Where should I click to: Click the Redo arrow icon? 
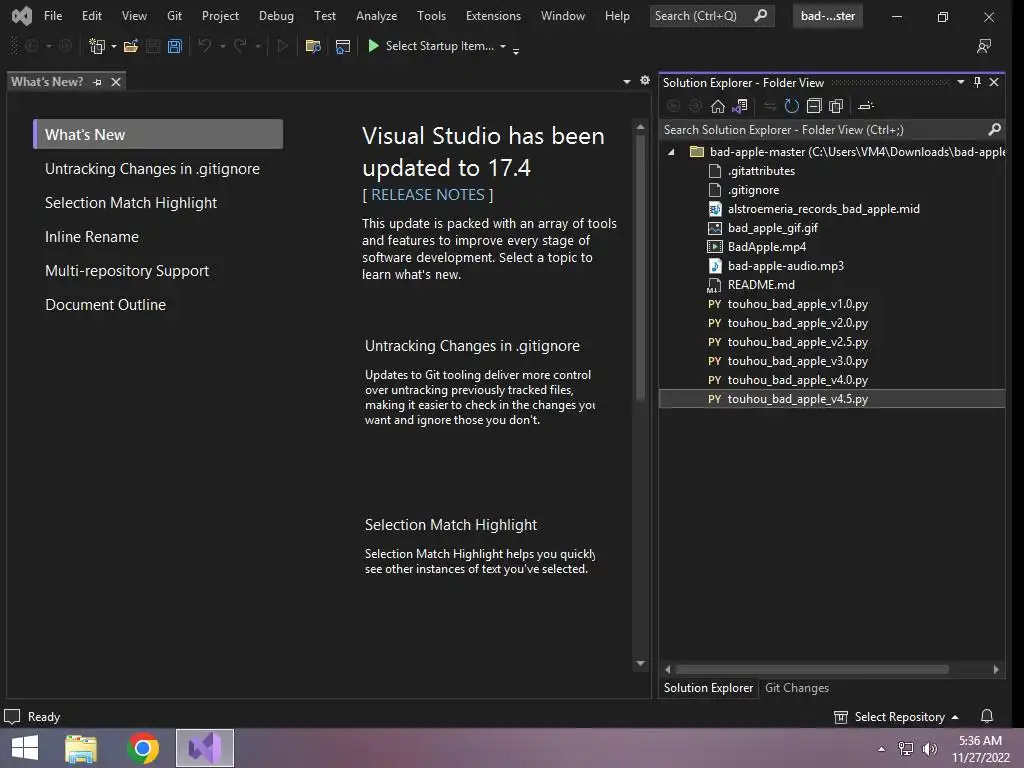(240, 46)
